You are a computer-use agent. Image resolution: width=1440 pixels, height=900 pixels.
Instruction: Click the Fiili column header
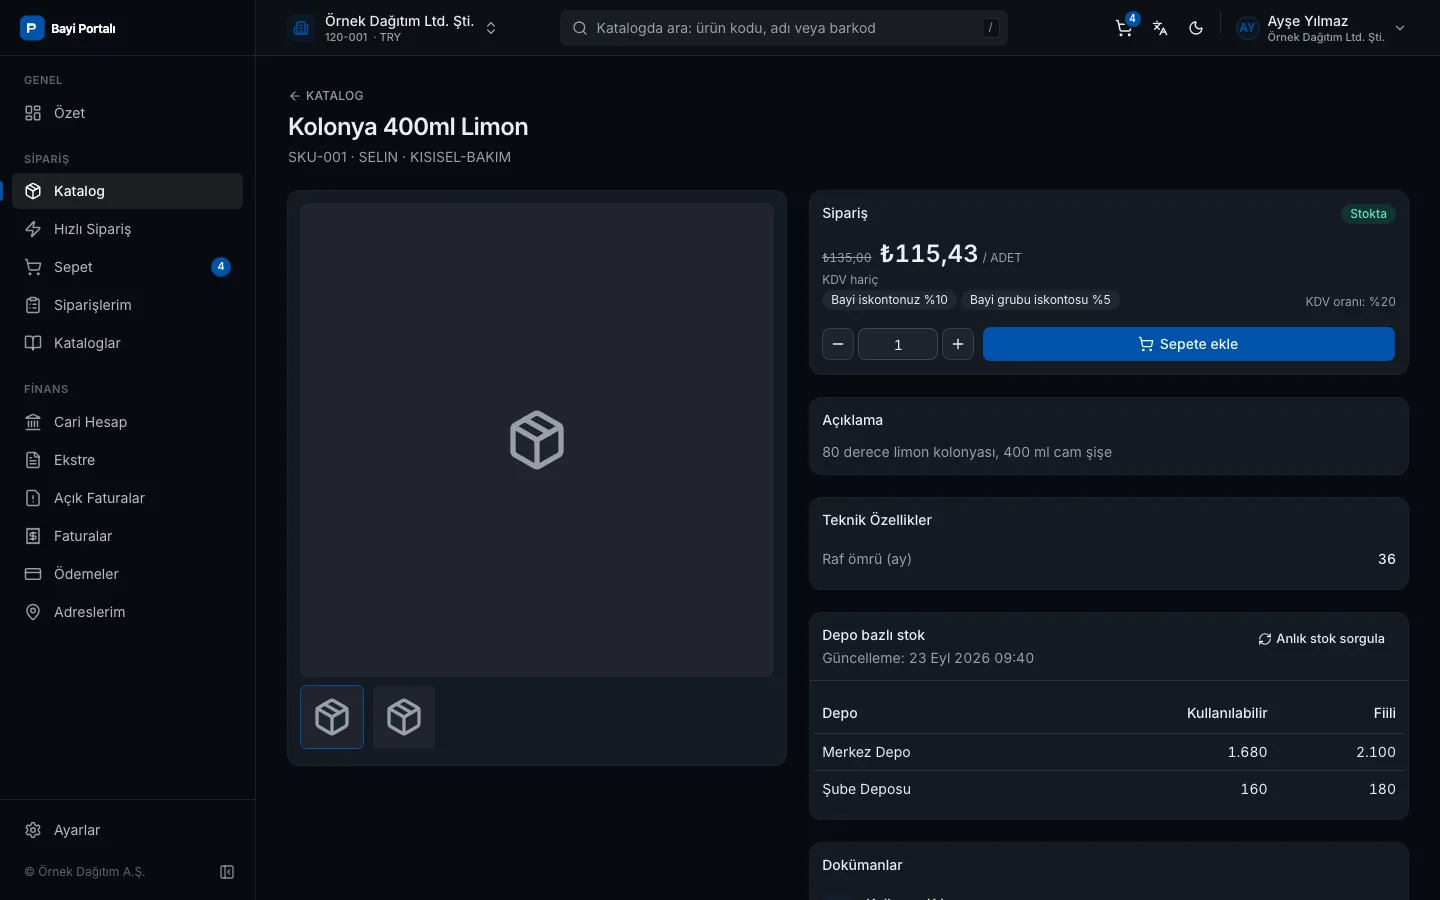point(1384,713)
